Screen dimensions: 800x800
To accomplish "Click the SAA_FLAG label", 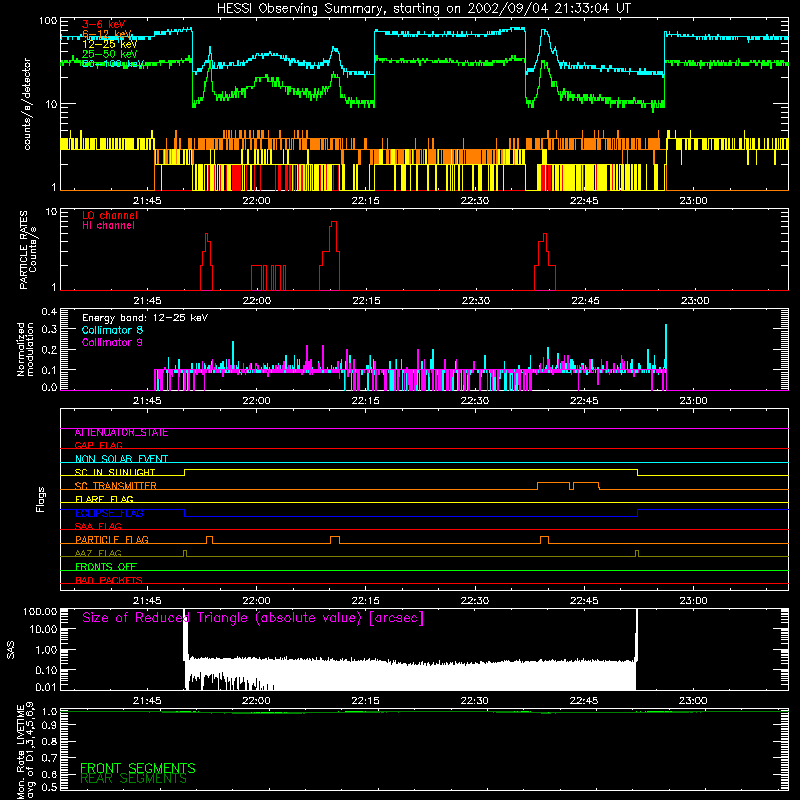I will coord(98,526).
